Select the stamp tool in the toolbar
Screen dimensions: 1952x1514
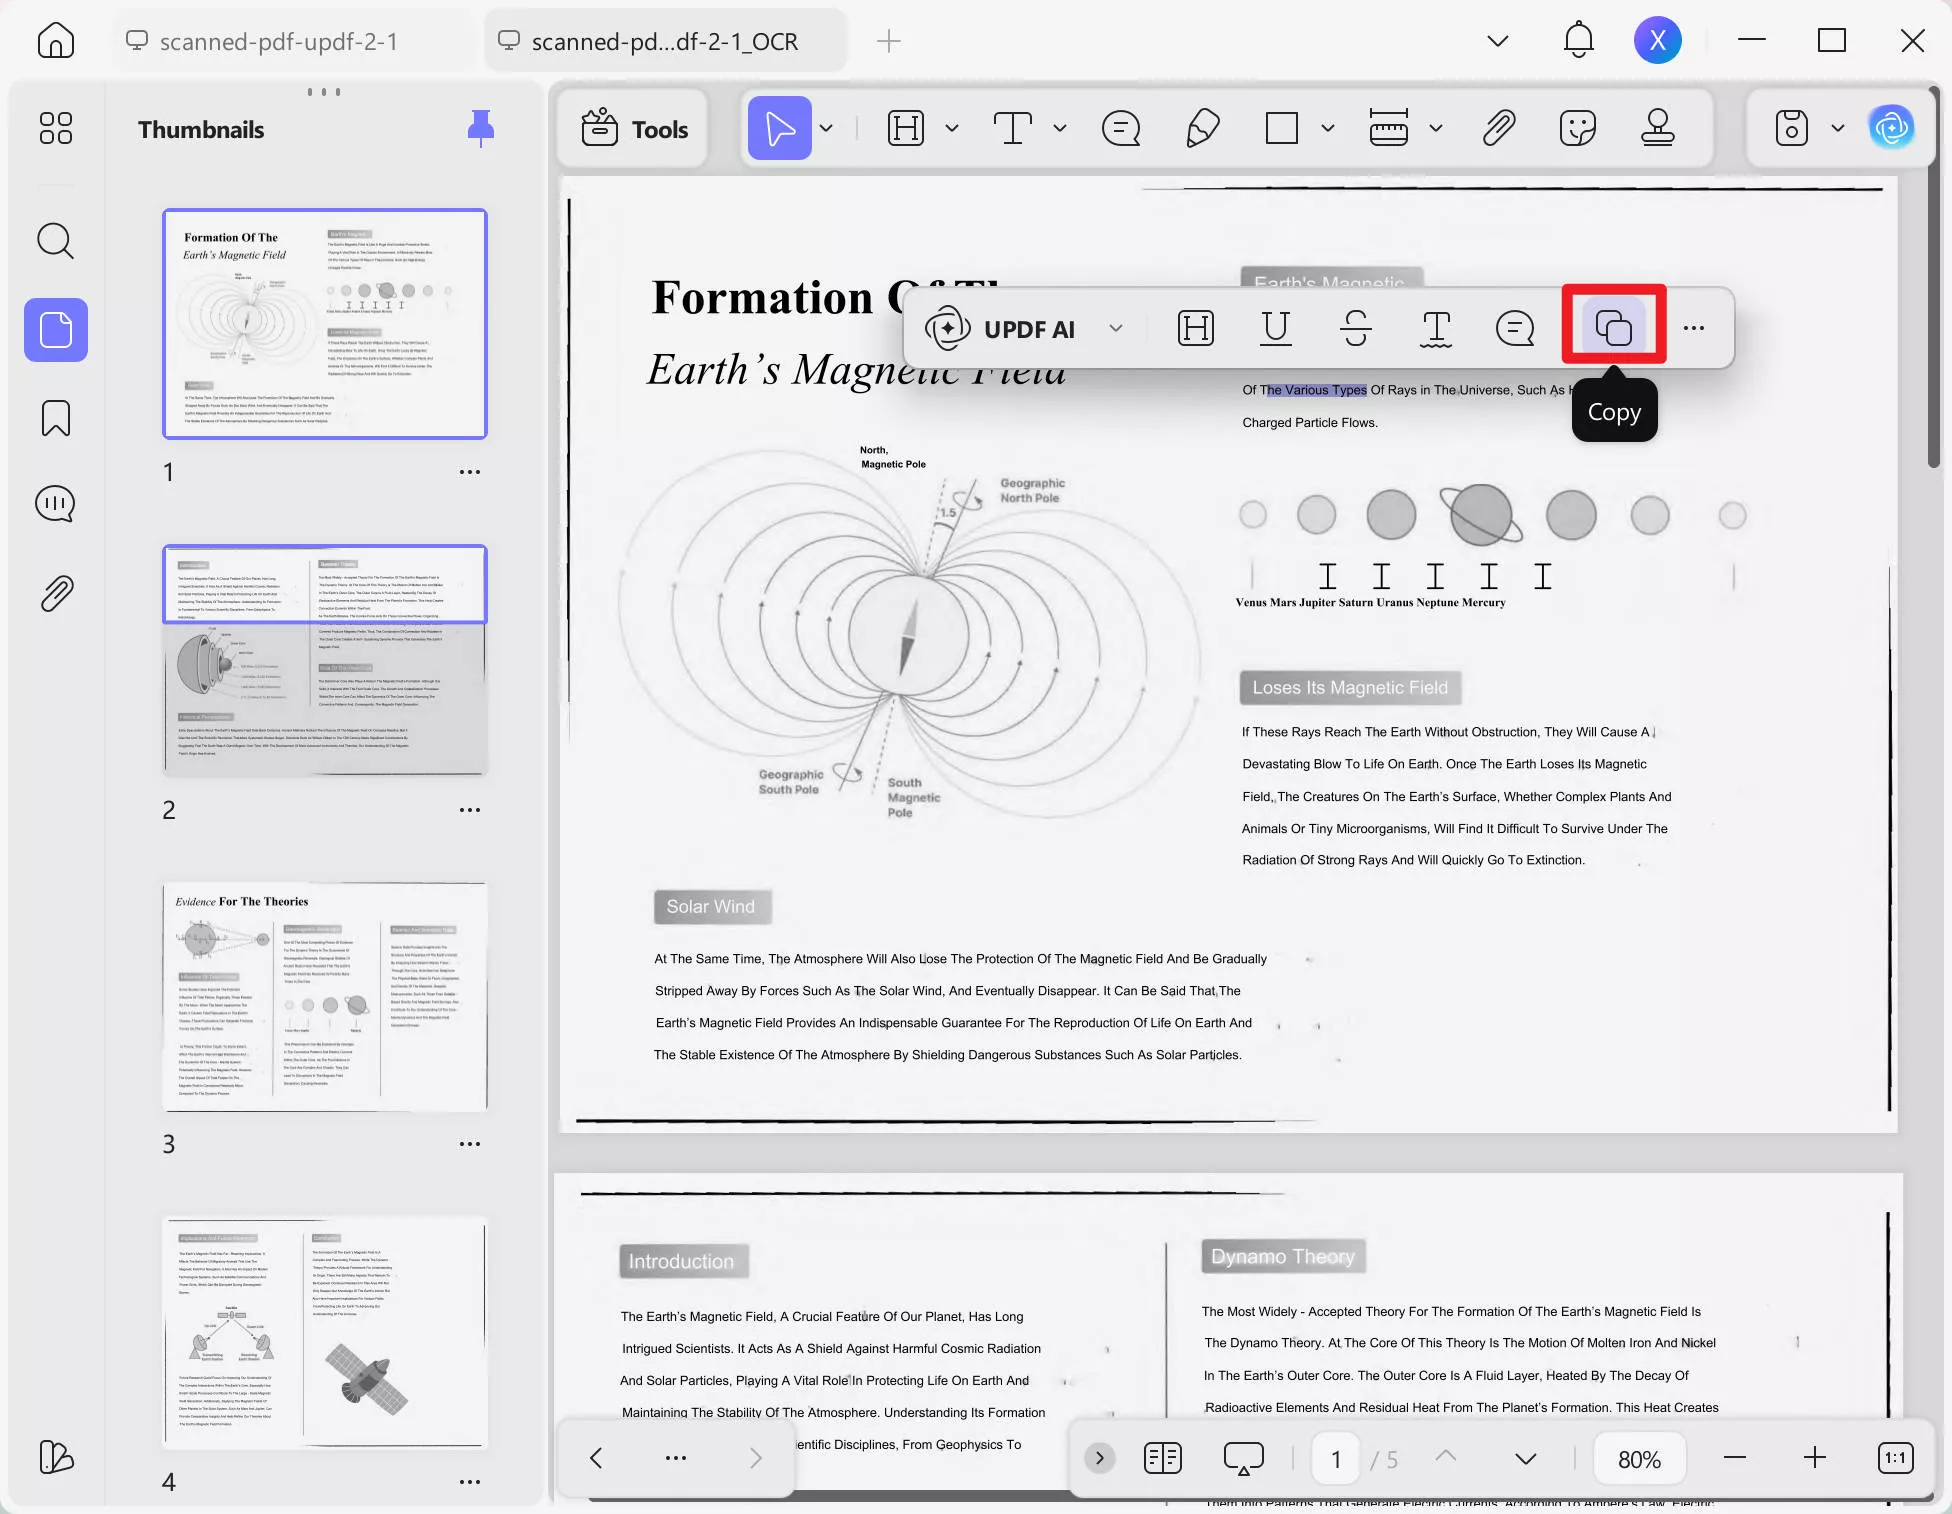click(x=1657, y=128)
